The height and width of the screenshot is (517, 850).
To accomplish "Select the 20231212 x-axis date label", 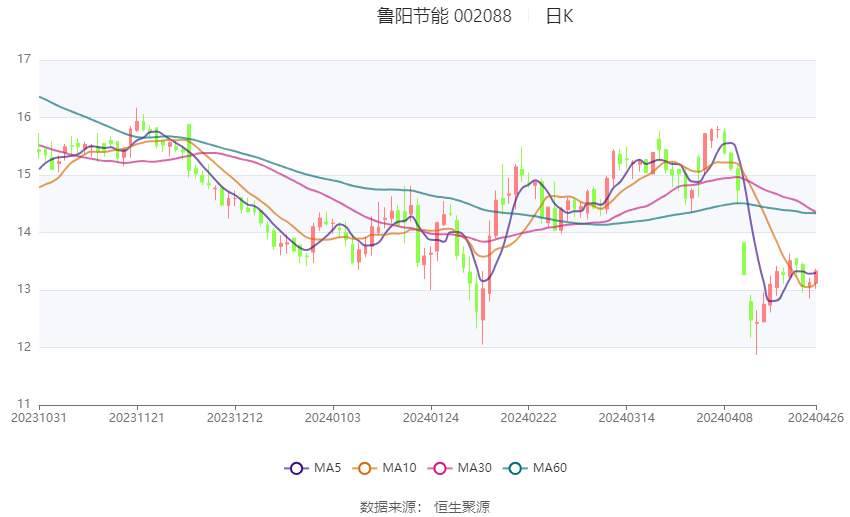I will click(x=235, y=418).
